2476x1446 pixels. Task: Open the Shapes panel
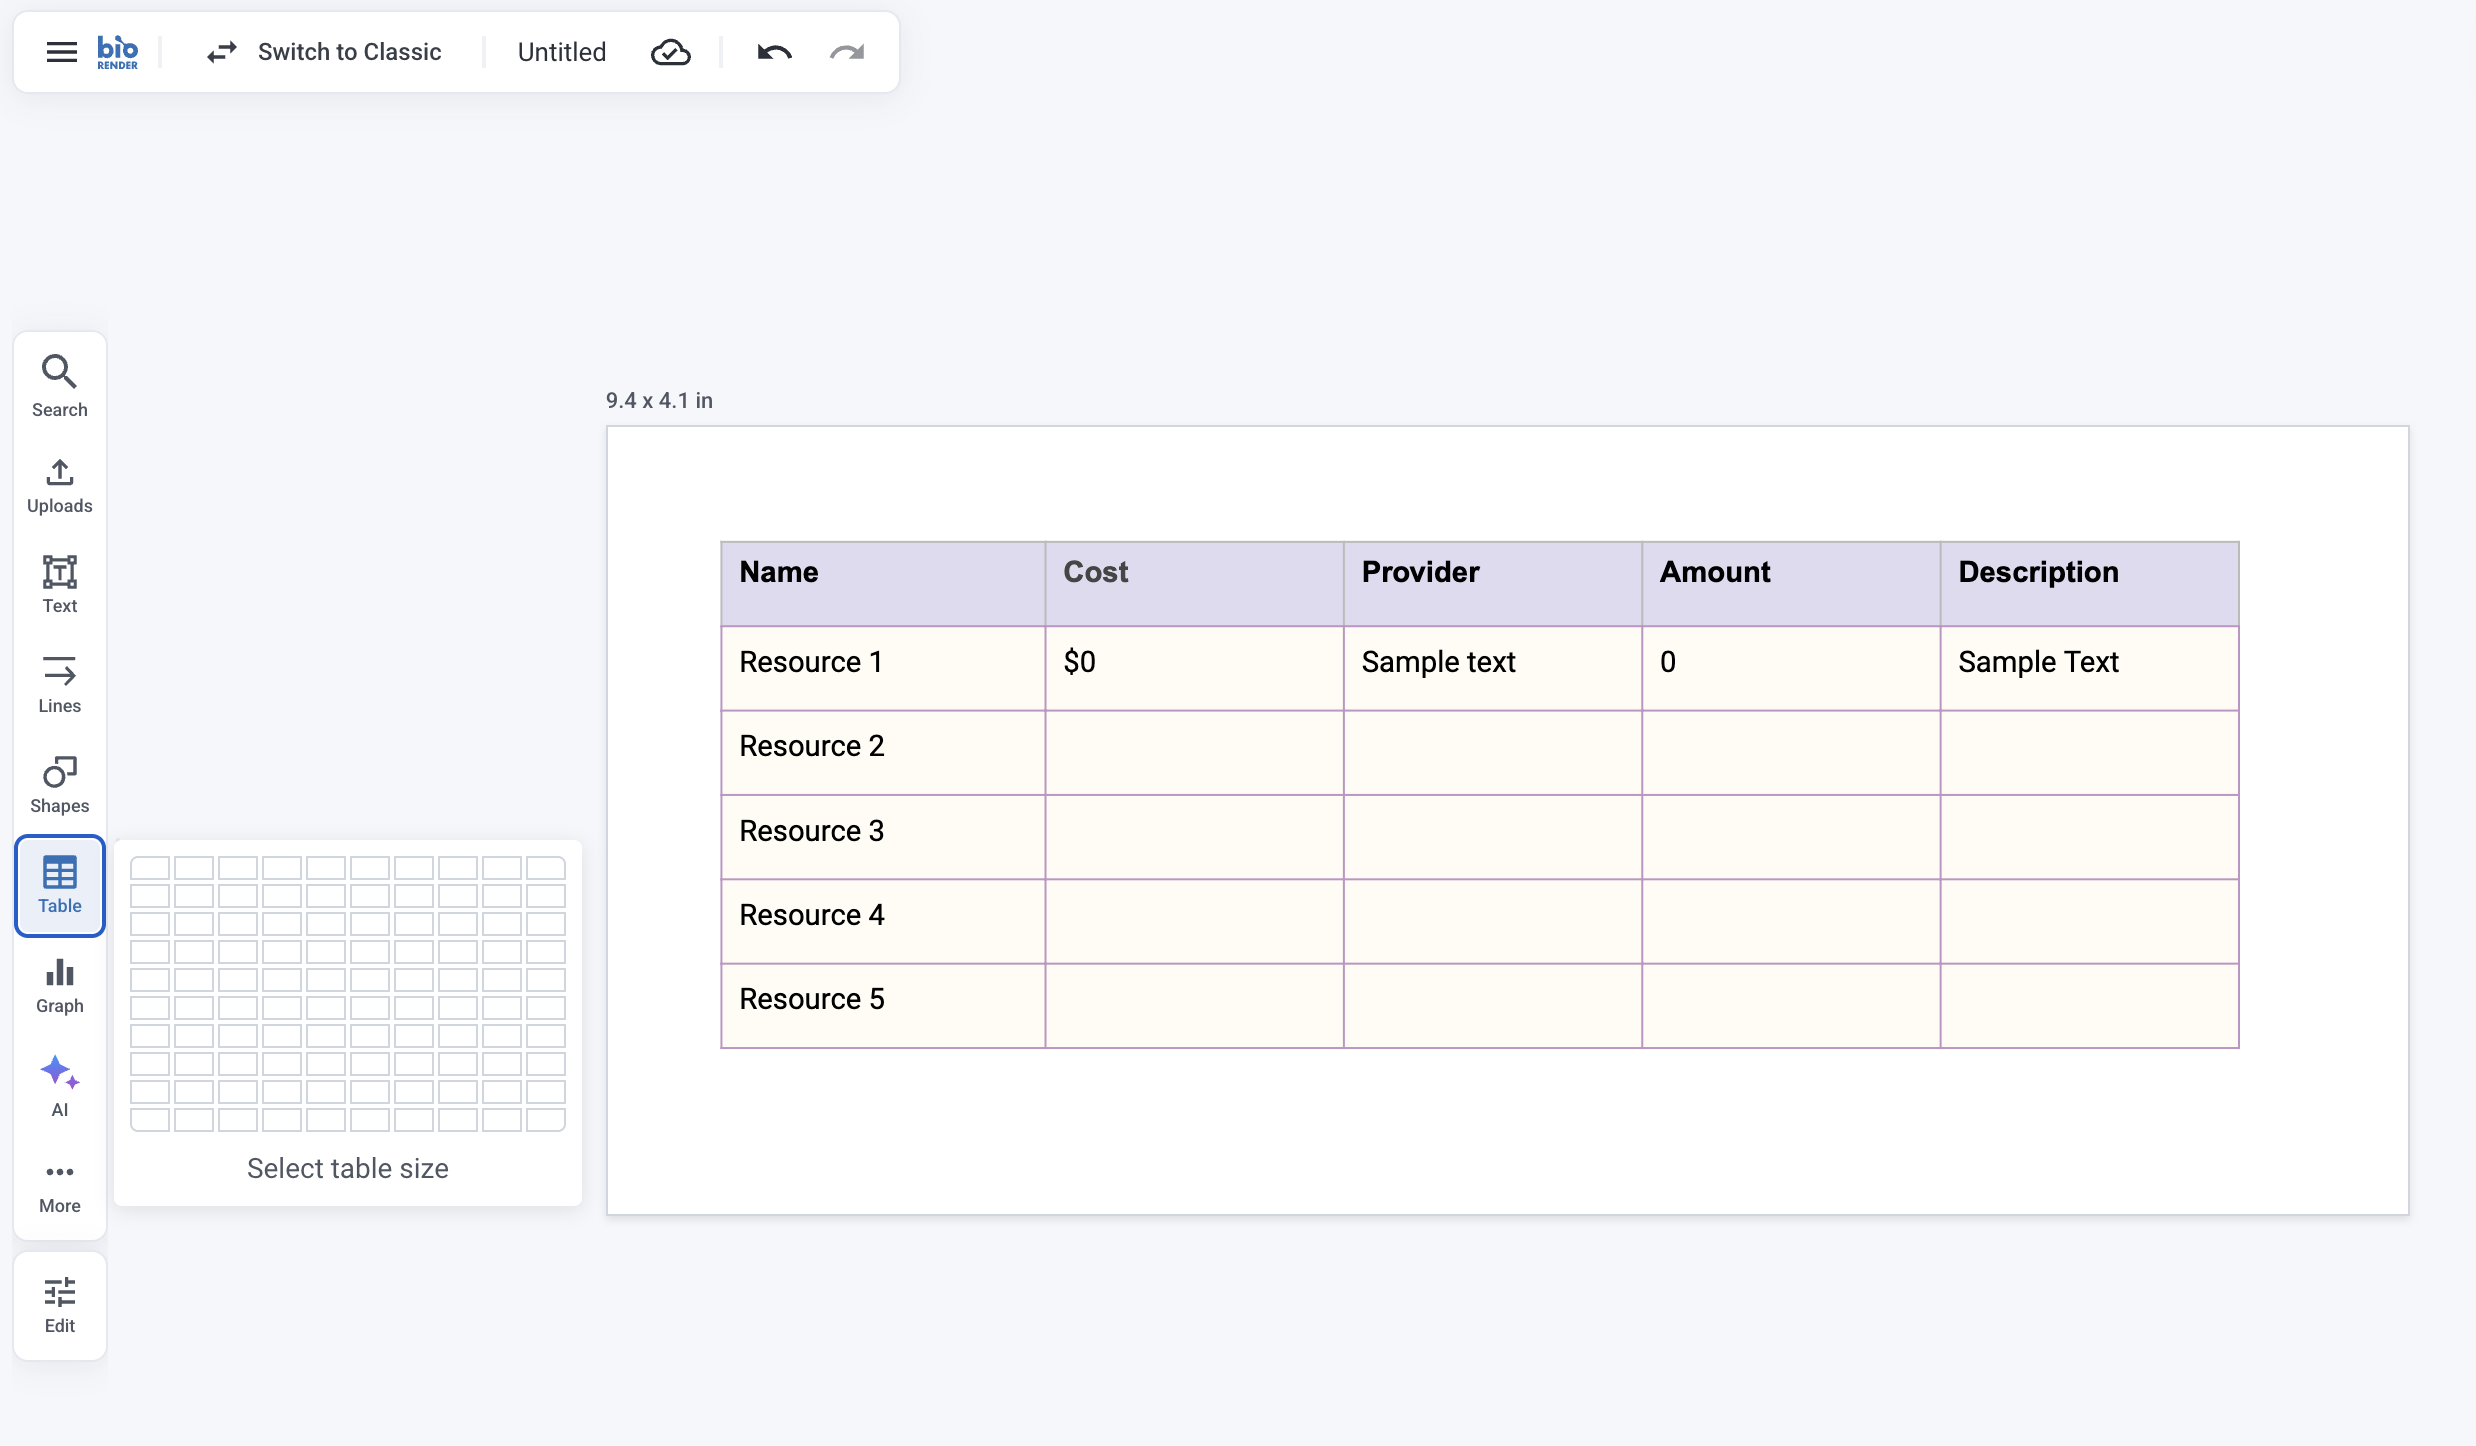tap(60, 784)
